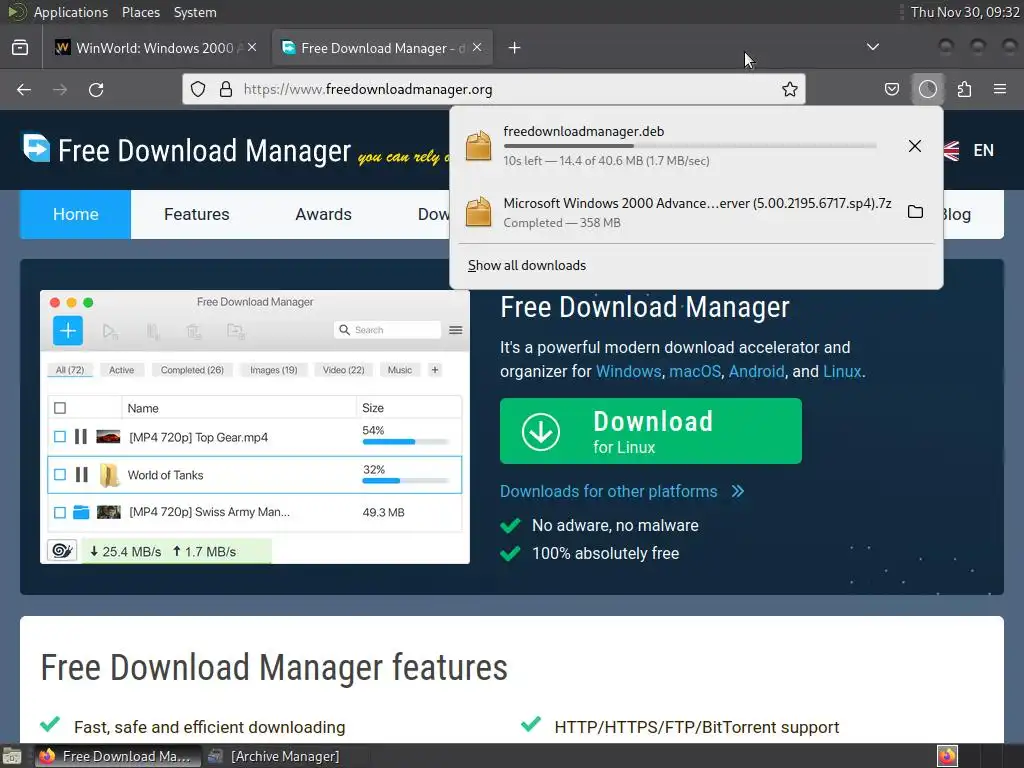Open the shield tracking protection icon
This screenshot has width=1024, height=768.
[x=198, y=89]
